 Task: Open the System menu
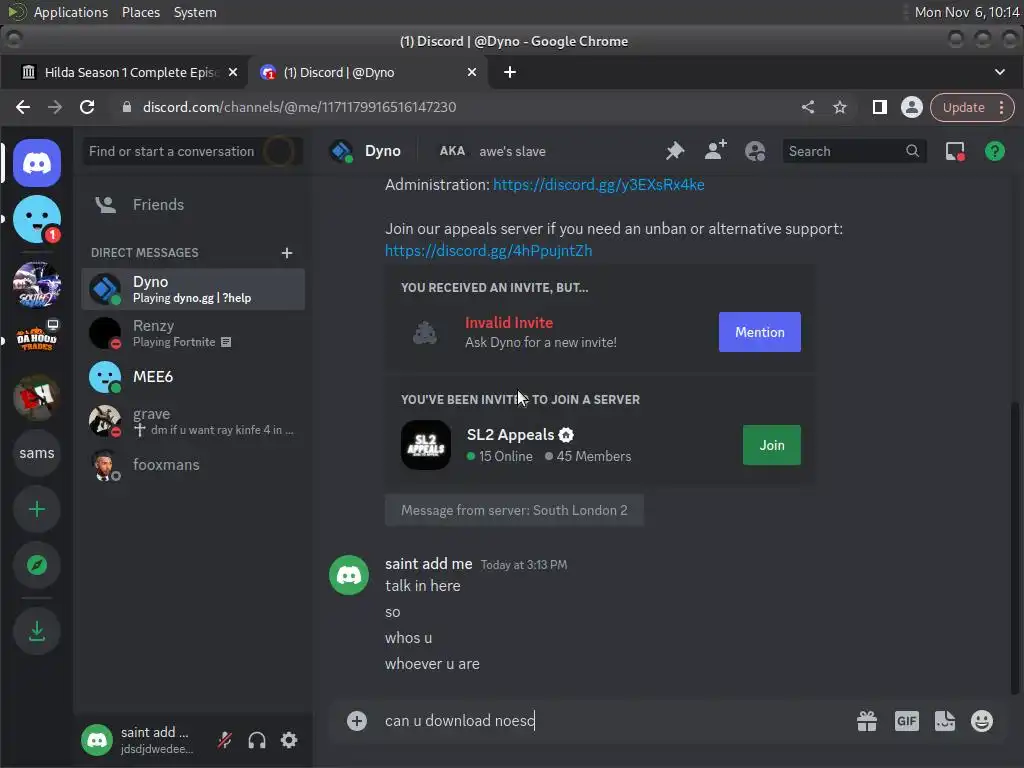click(x=195, y=12)
